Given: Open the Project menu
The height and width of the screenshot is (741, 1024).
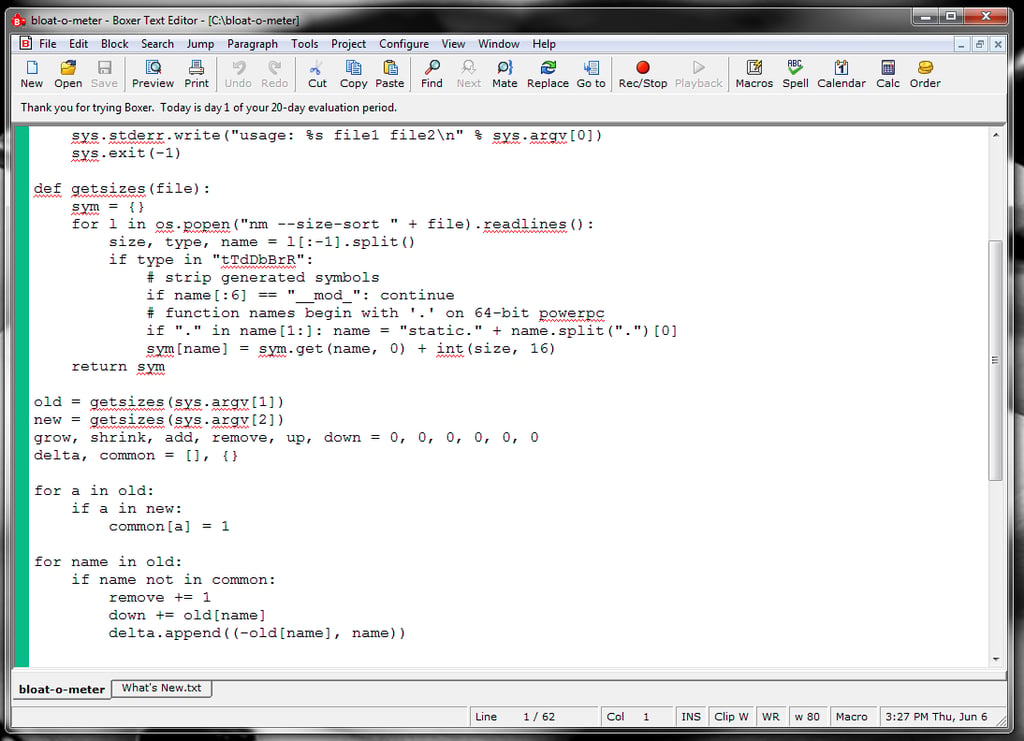Looking at the screenshot, I should pos(348,44).
